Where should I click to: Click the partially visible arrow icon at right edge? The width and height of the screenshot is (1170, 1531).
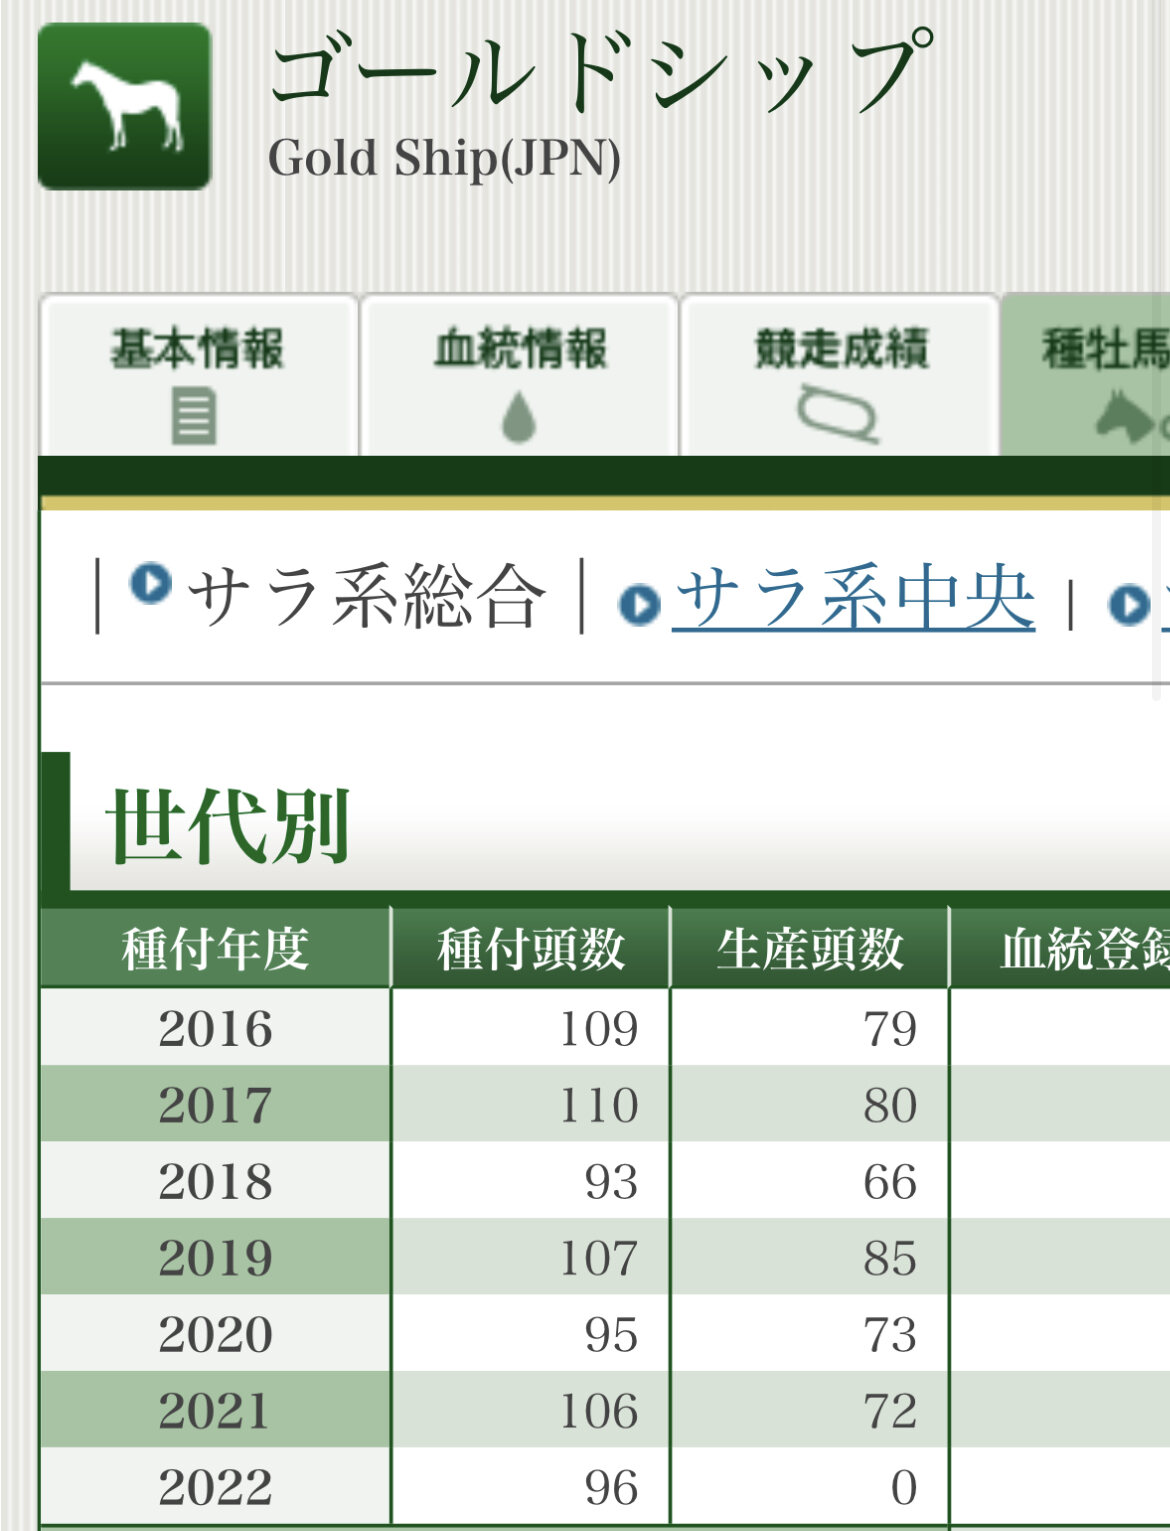1129,604
